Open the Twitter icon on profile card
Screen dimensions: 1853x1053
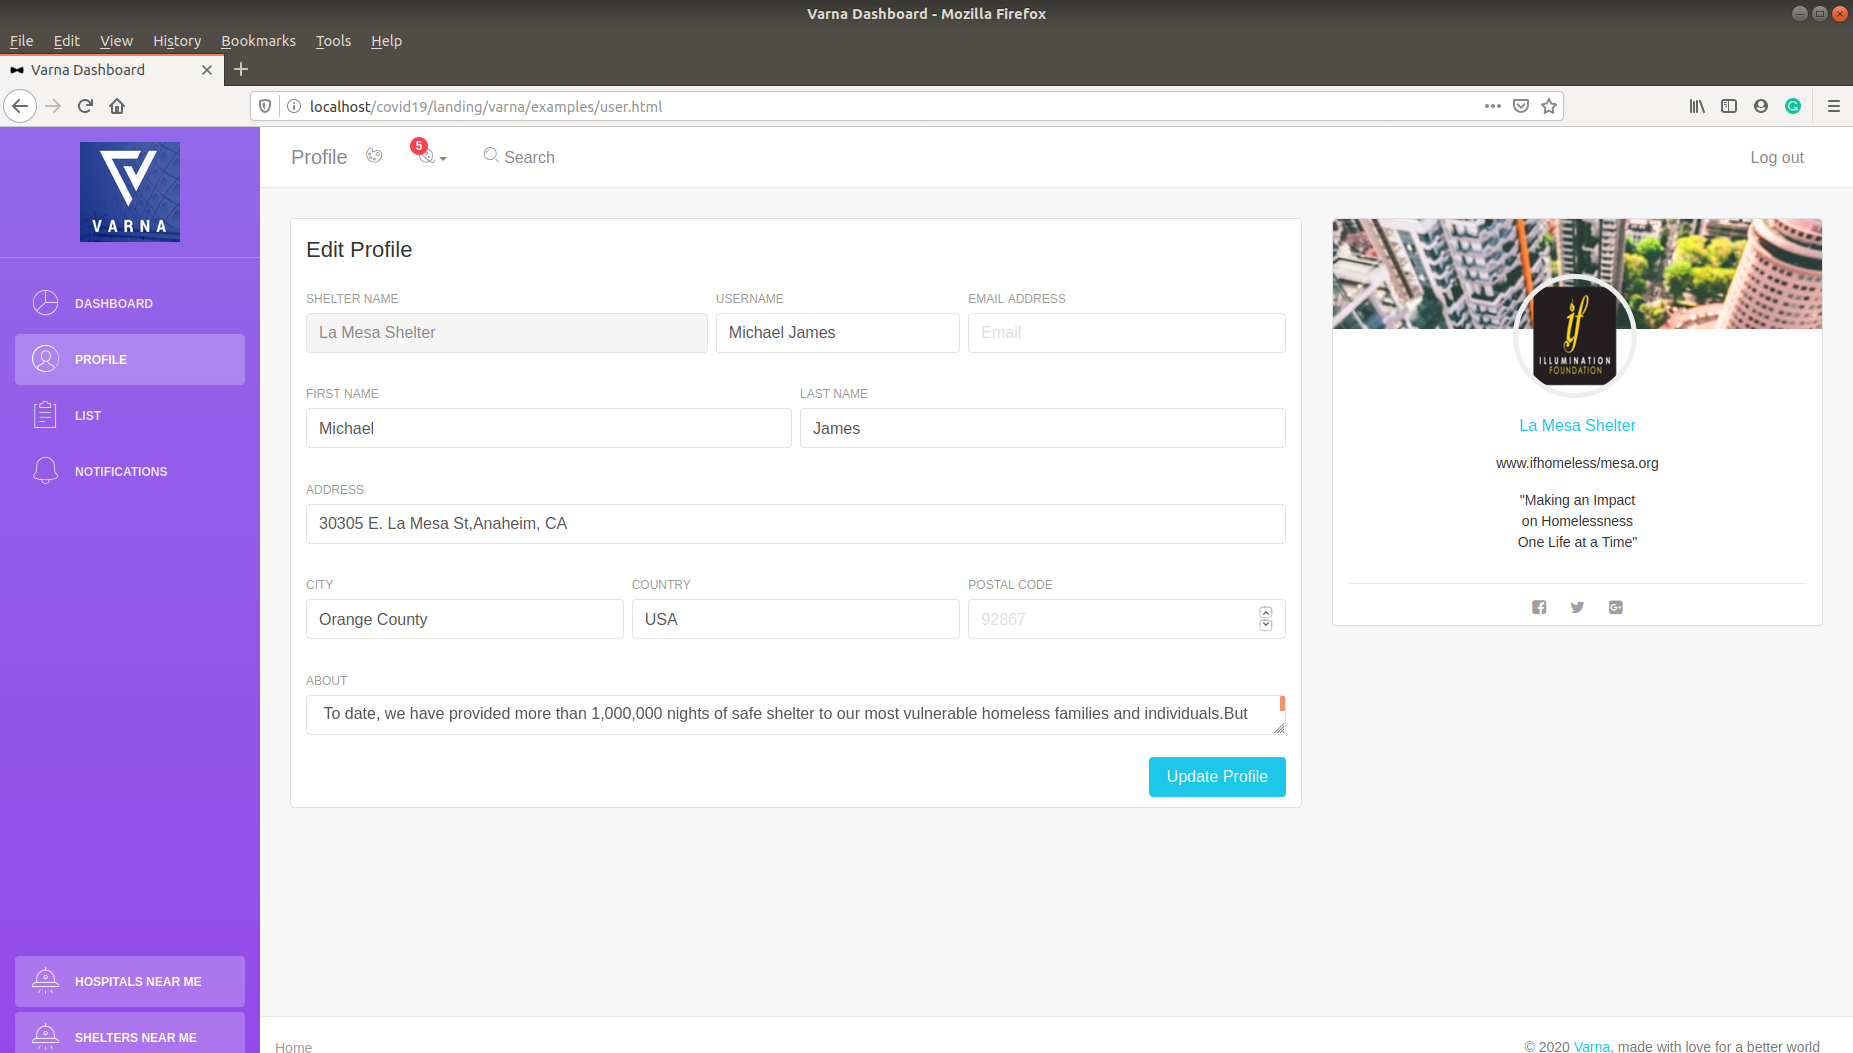[x=1577, y=607]
